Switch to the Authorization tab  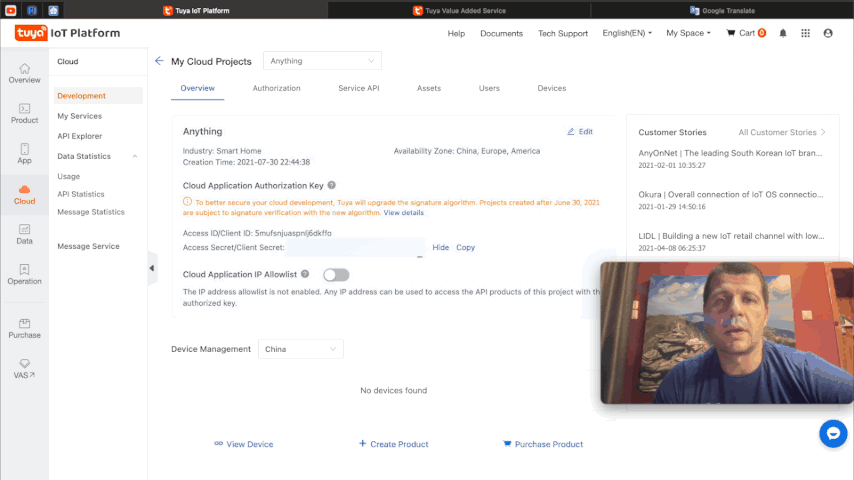pos(276,88)
